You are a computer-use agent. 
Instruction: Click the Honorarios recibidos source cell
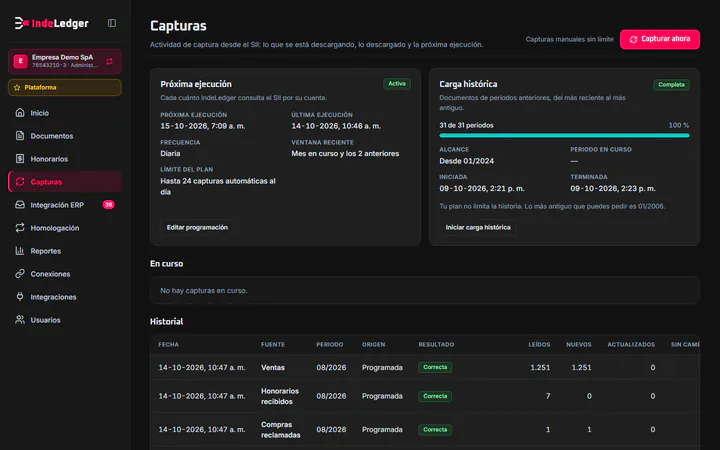point(280,396)
